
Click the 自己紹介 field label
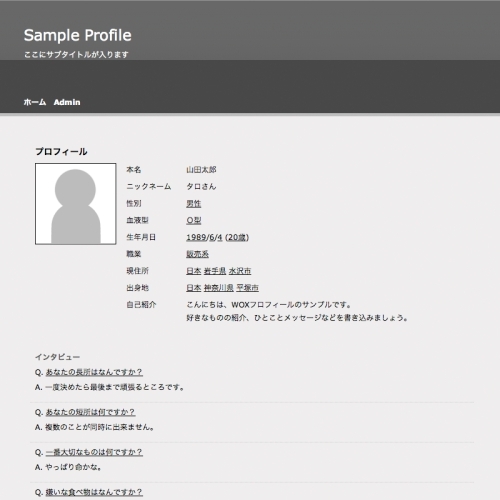click(141, 305)
